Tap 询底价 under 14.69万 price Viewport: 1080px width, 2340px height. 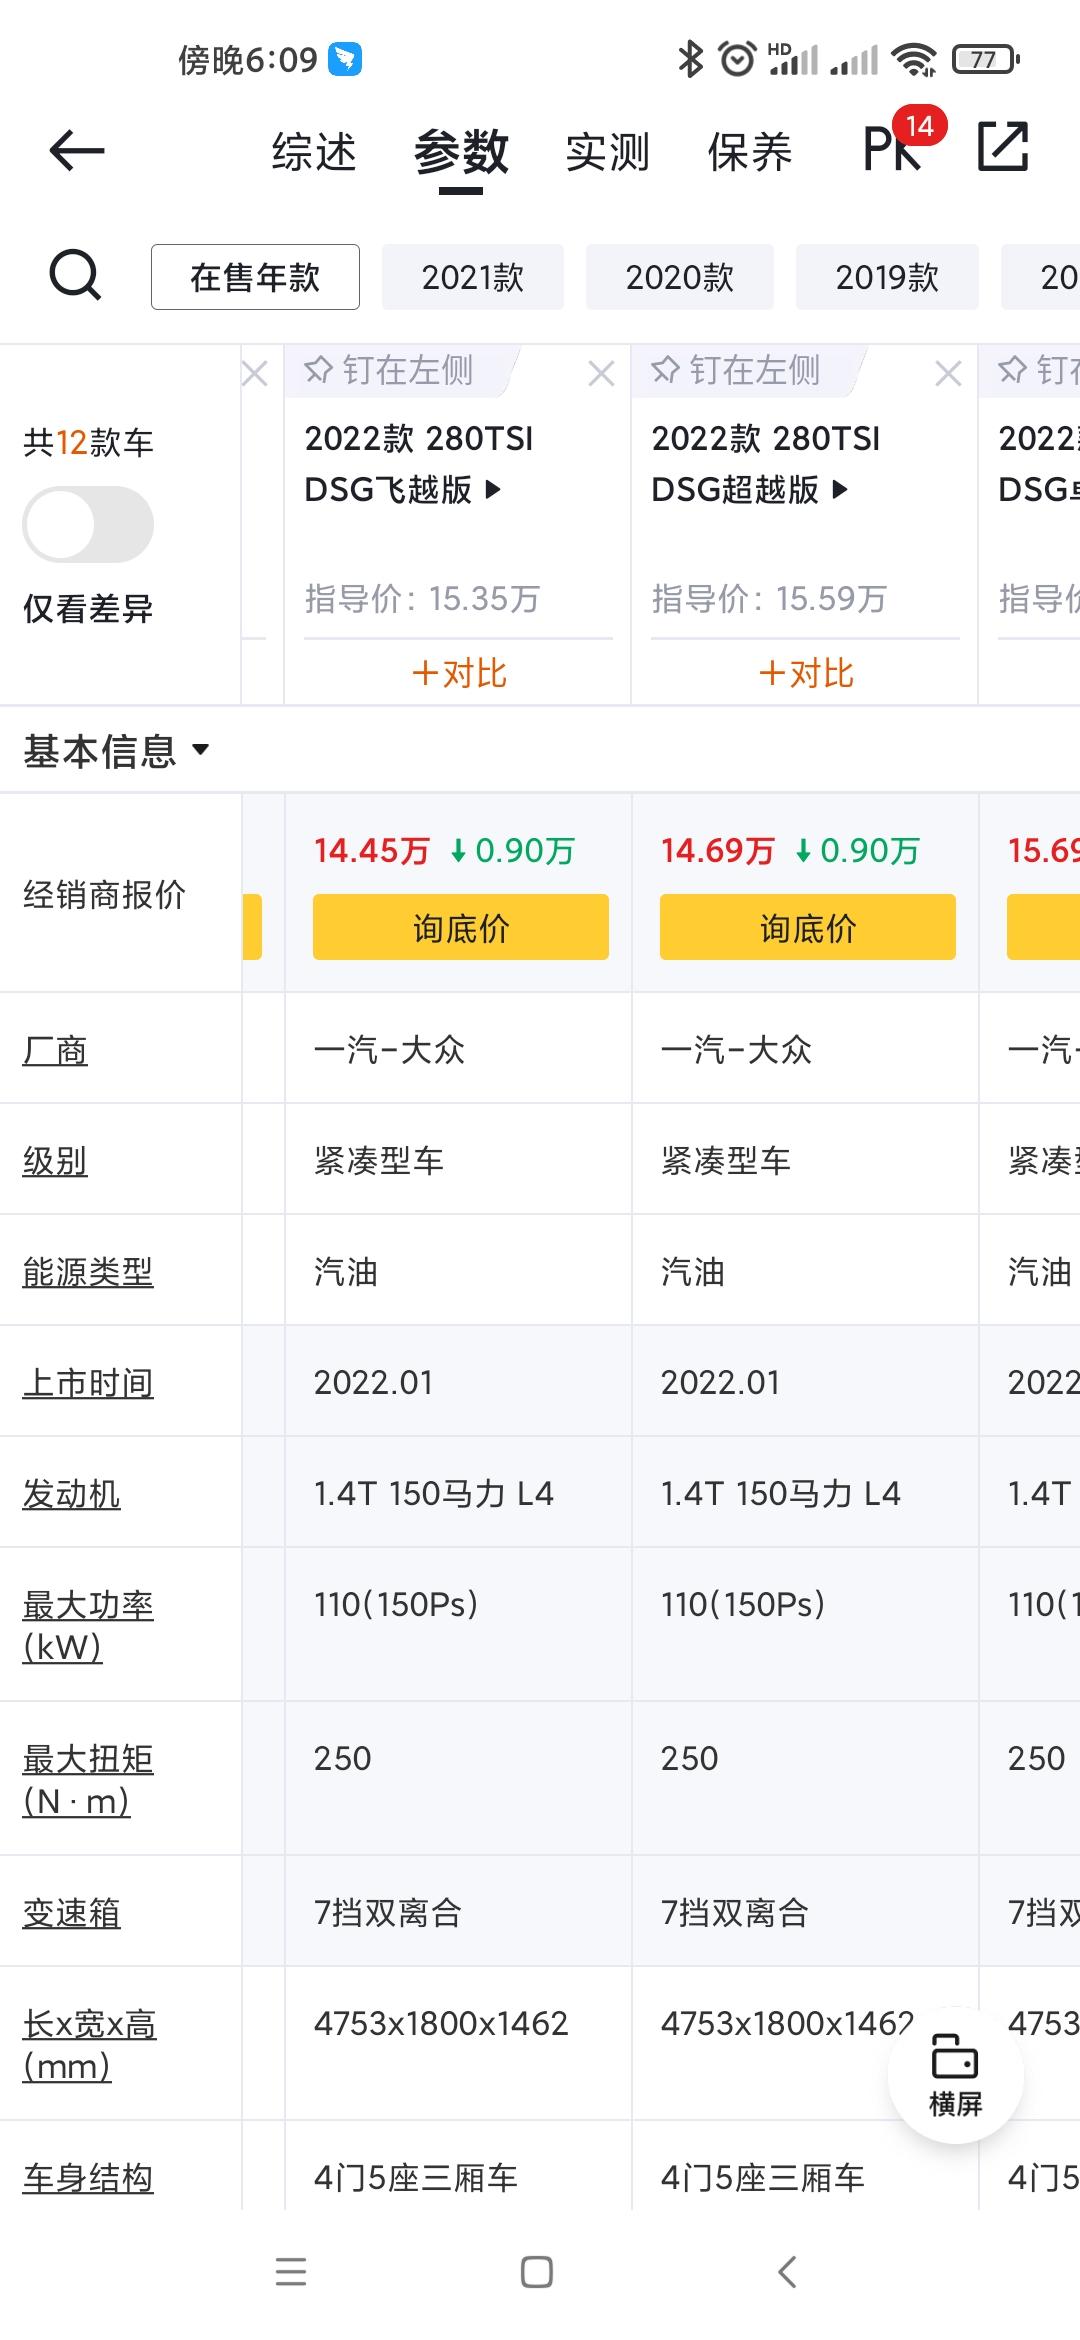point(808,927)
